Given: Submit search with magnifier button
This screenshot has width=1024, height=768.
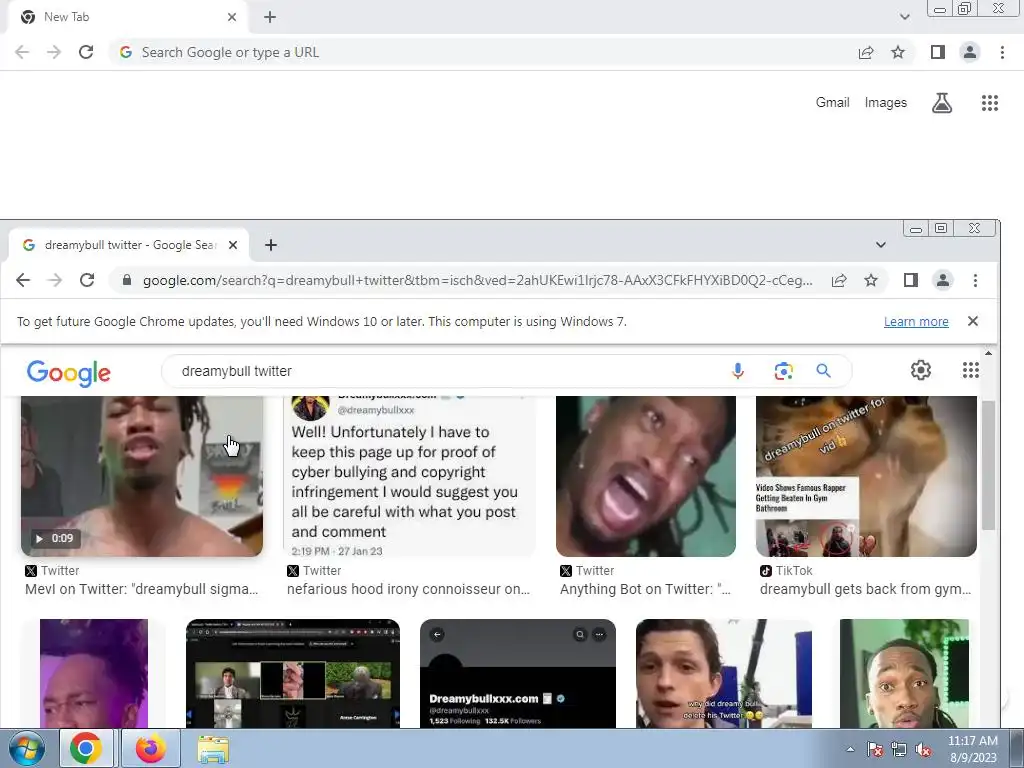Looking at the screenshot, I should click(824, 371).
